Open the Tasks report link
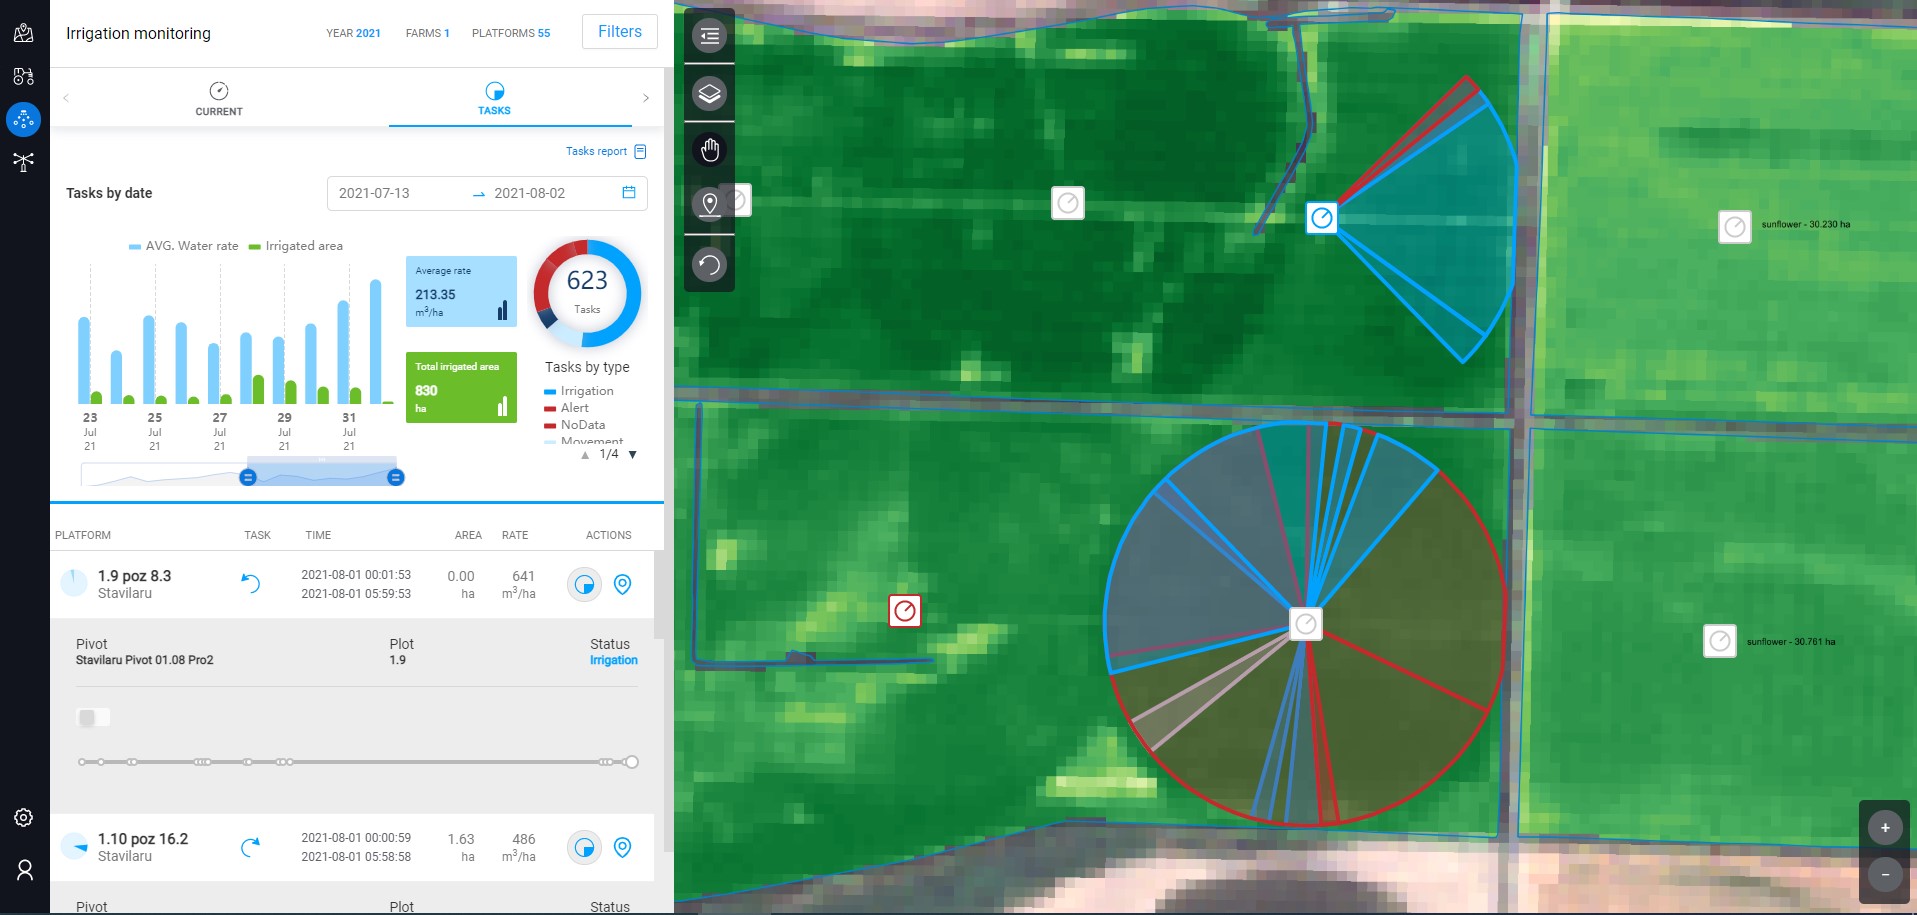 [596, 152]
